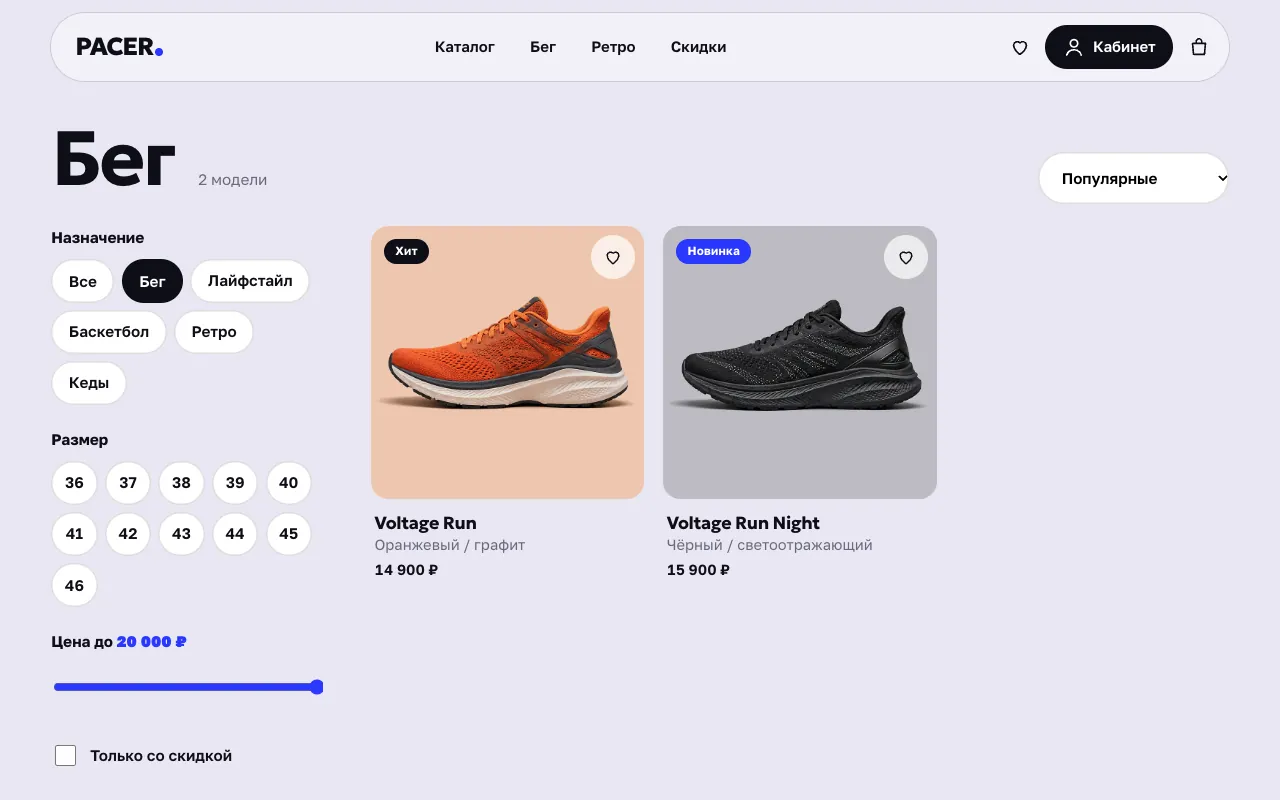Click the 'Voltage Run' product name
This screenshot has height=800, width=1280.
(x=425, y=523)
